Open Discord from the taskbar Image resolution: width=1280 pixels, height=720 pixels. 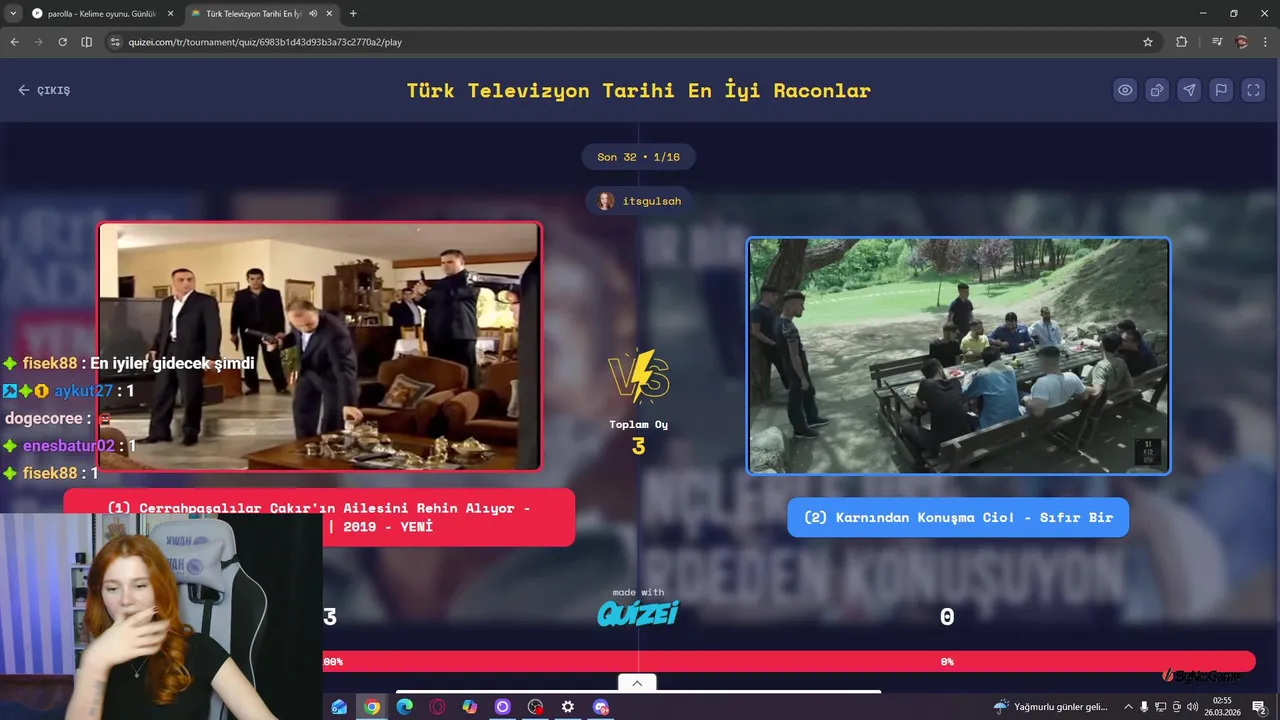click(x=600, y=707)
